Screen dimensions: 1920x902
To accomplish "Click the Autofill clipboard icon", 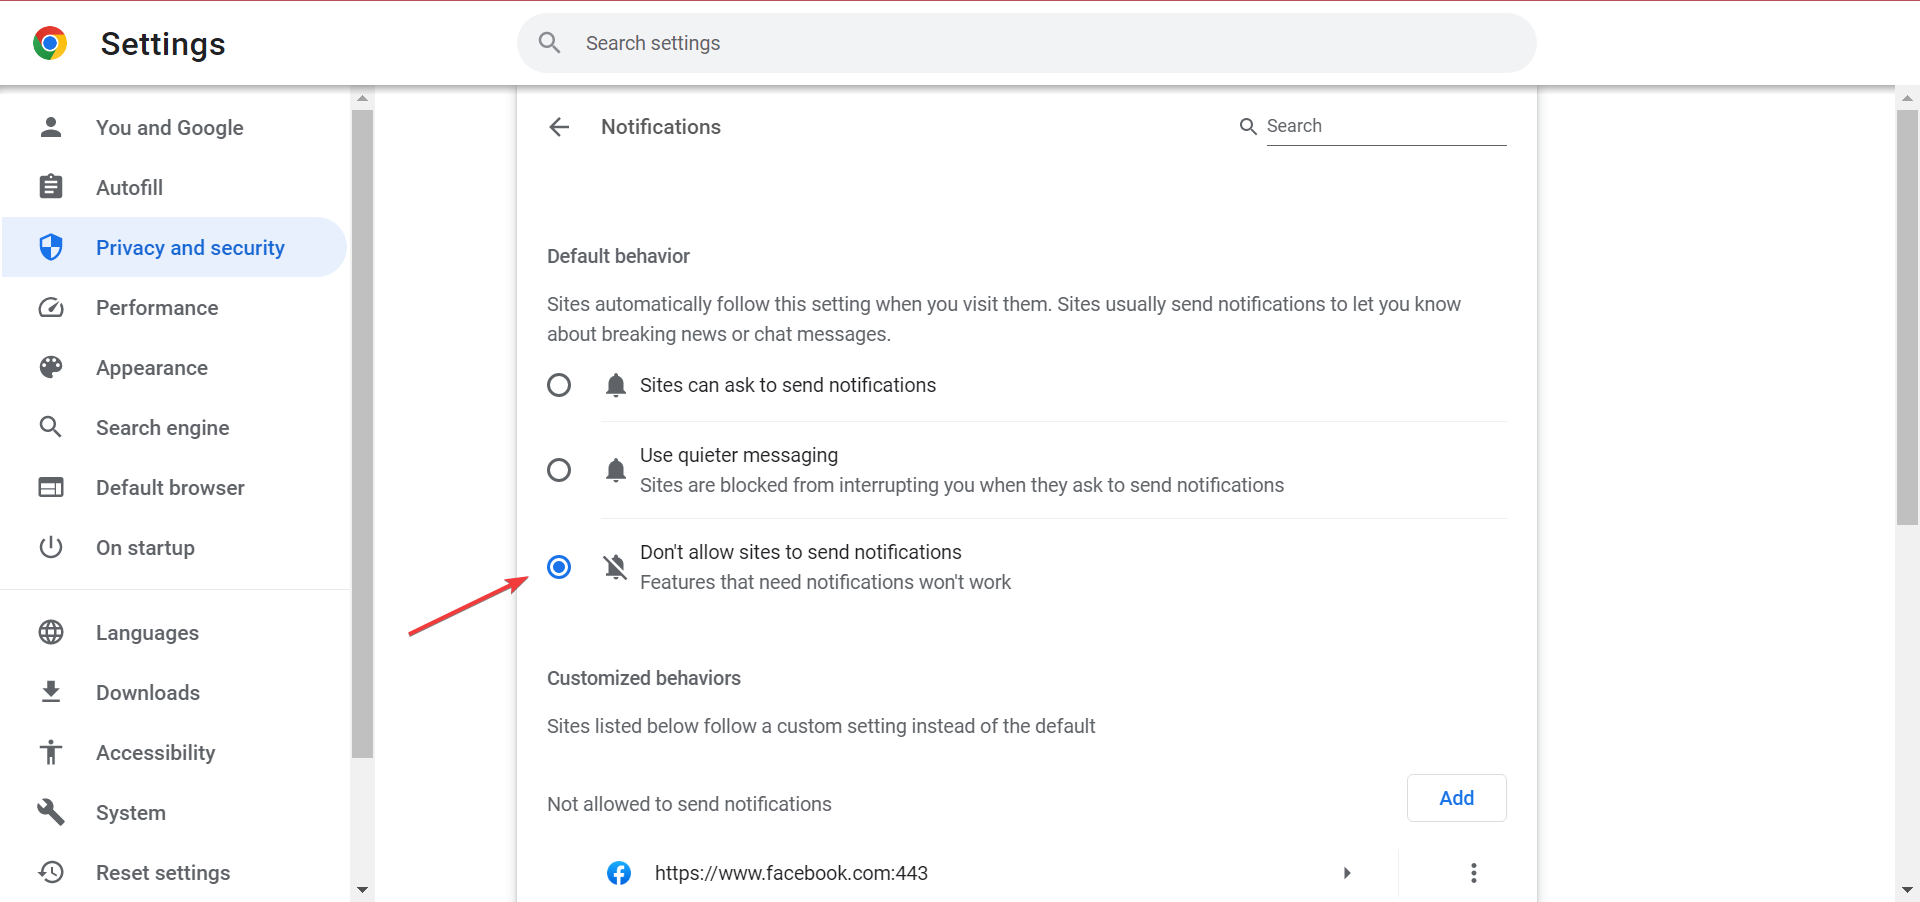I will pos(50,187).
